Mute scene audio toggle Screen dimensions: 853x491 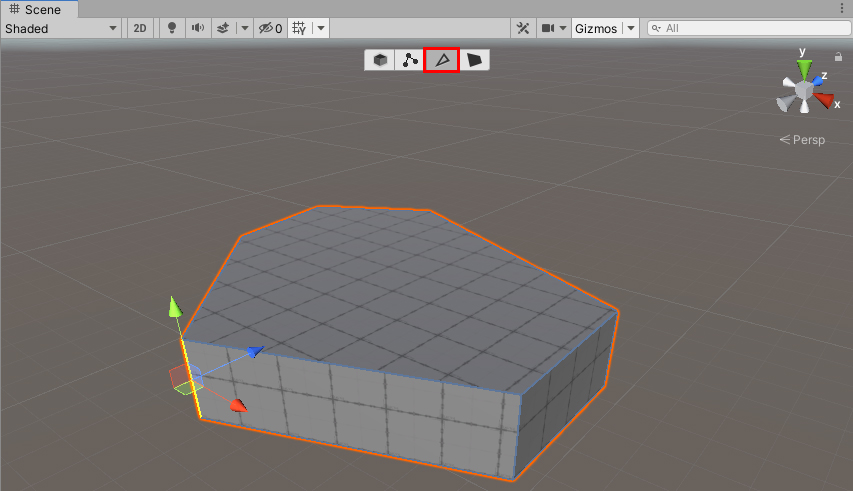pyautogui.click(x=197, y=29)
